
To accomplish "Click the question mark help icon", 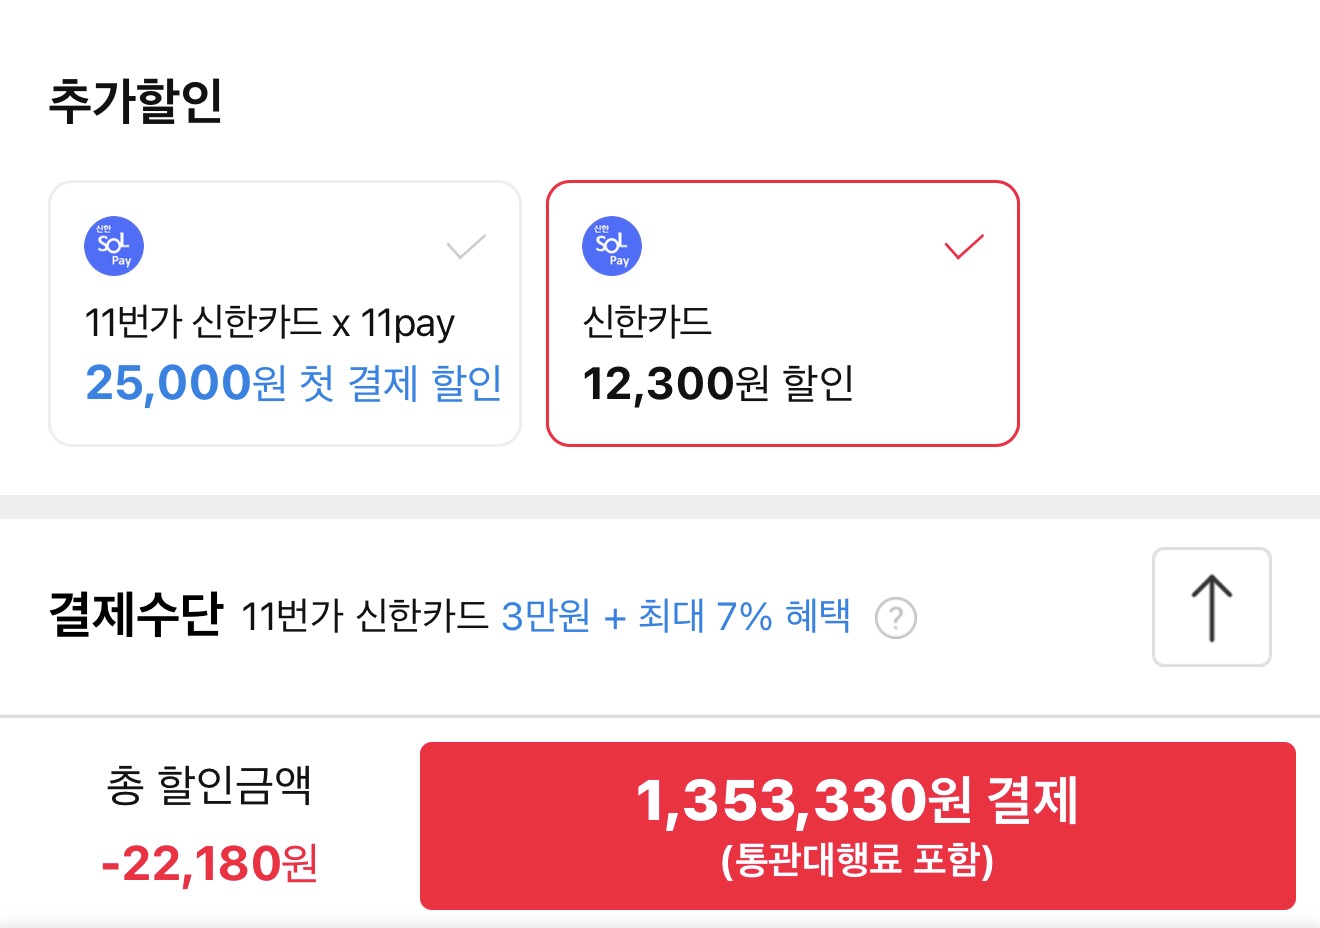I will (x=895, y=618).
